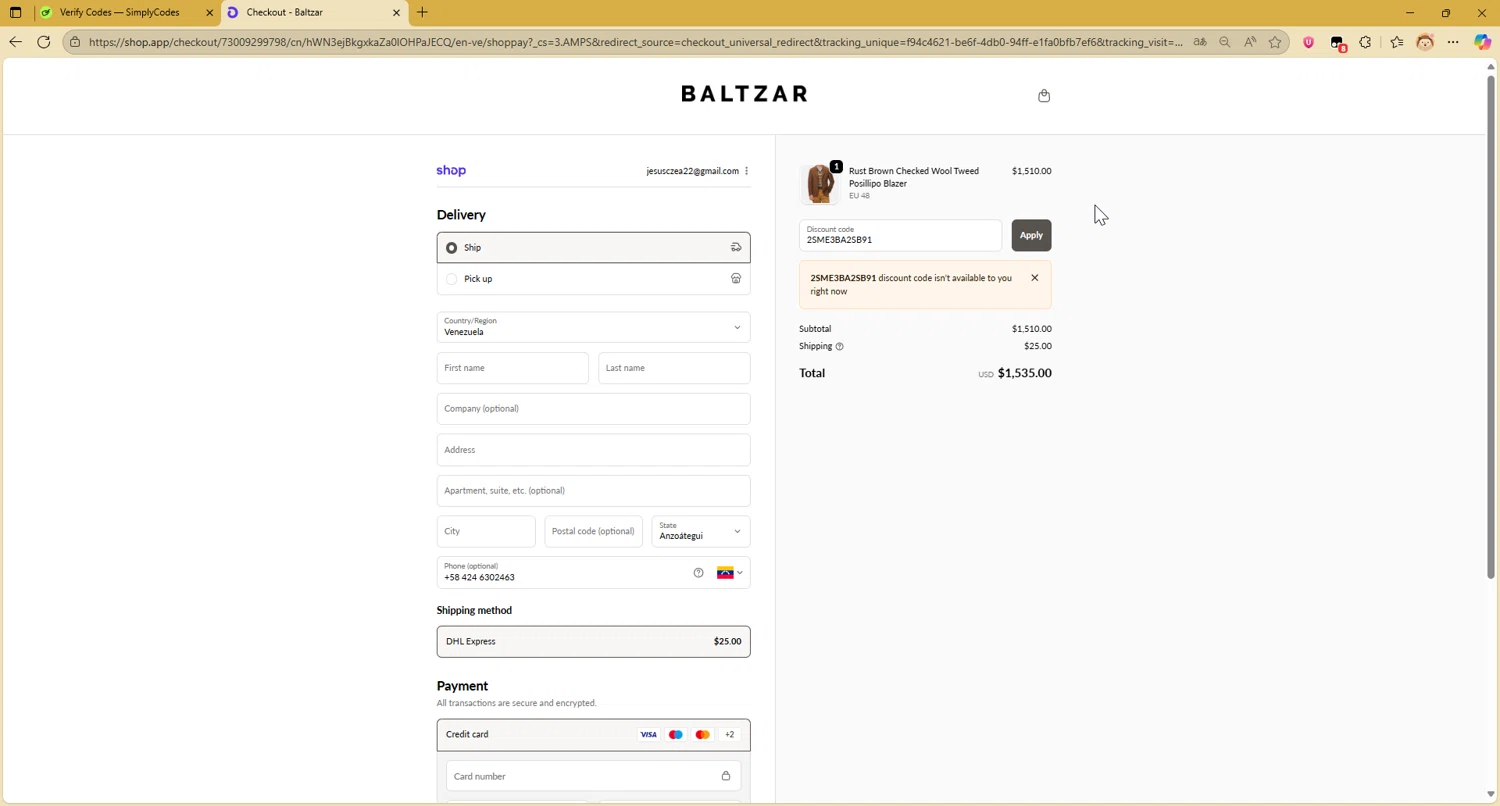This screenshot has height=806, width=1500.
Task: Click the translate page icon
Action: pyautogui.click(x=1199, y=42)
